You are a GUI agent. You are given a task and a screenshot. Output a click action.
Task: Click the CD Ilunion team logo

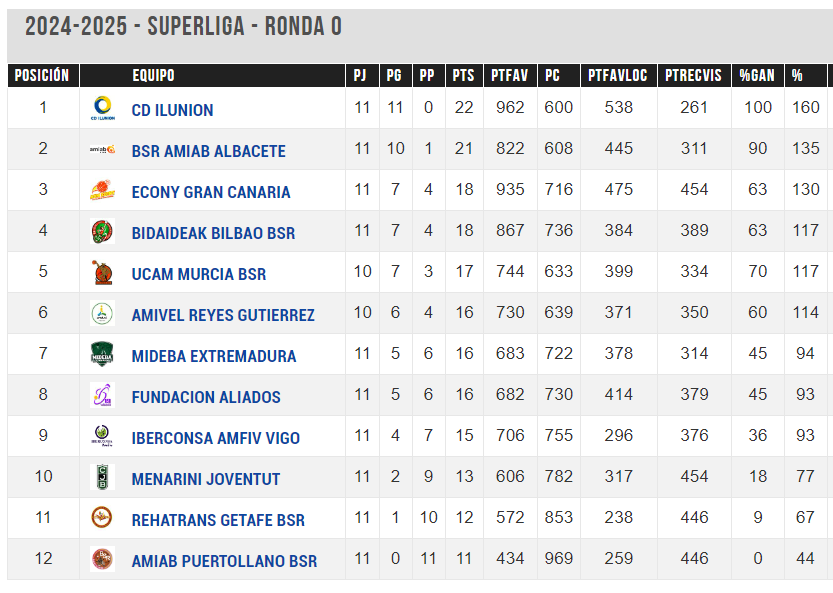(x=103, y=108)
